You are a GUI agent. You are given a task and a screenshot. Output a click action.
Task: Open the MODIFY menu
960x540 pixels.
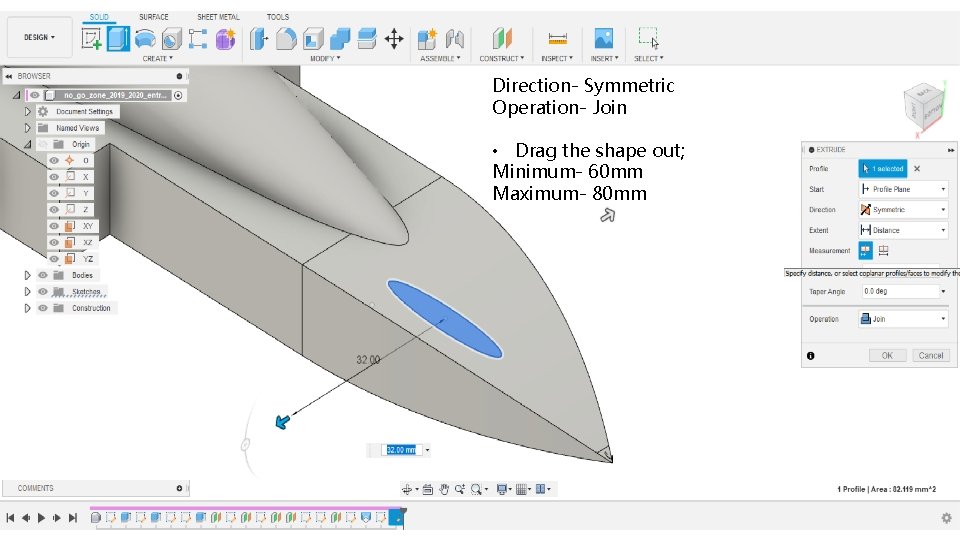(325, 59)
